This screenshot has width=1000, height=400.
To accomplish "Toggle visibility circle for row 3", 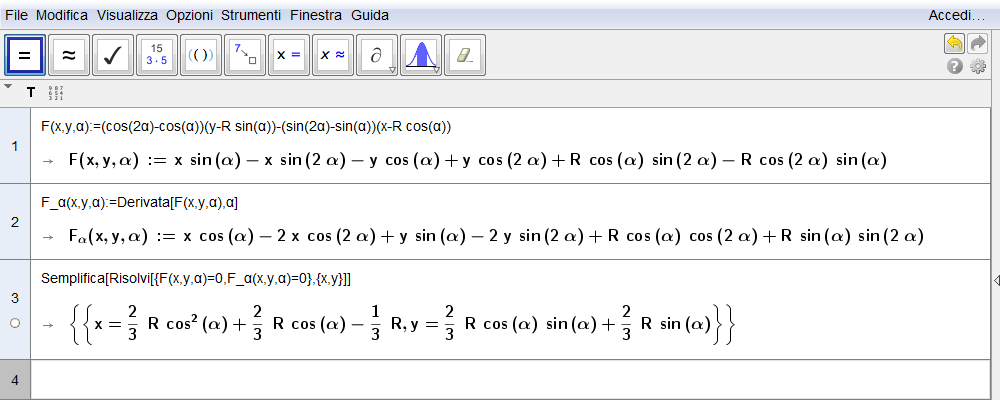I will tap(15, 323).
